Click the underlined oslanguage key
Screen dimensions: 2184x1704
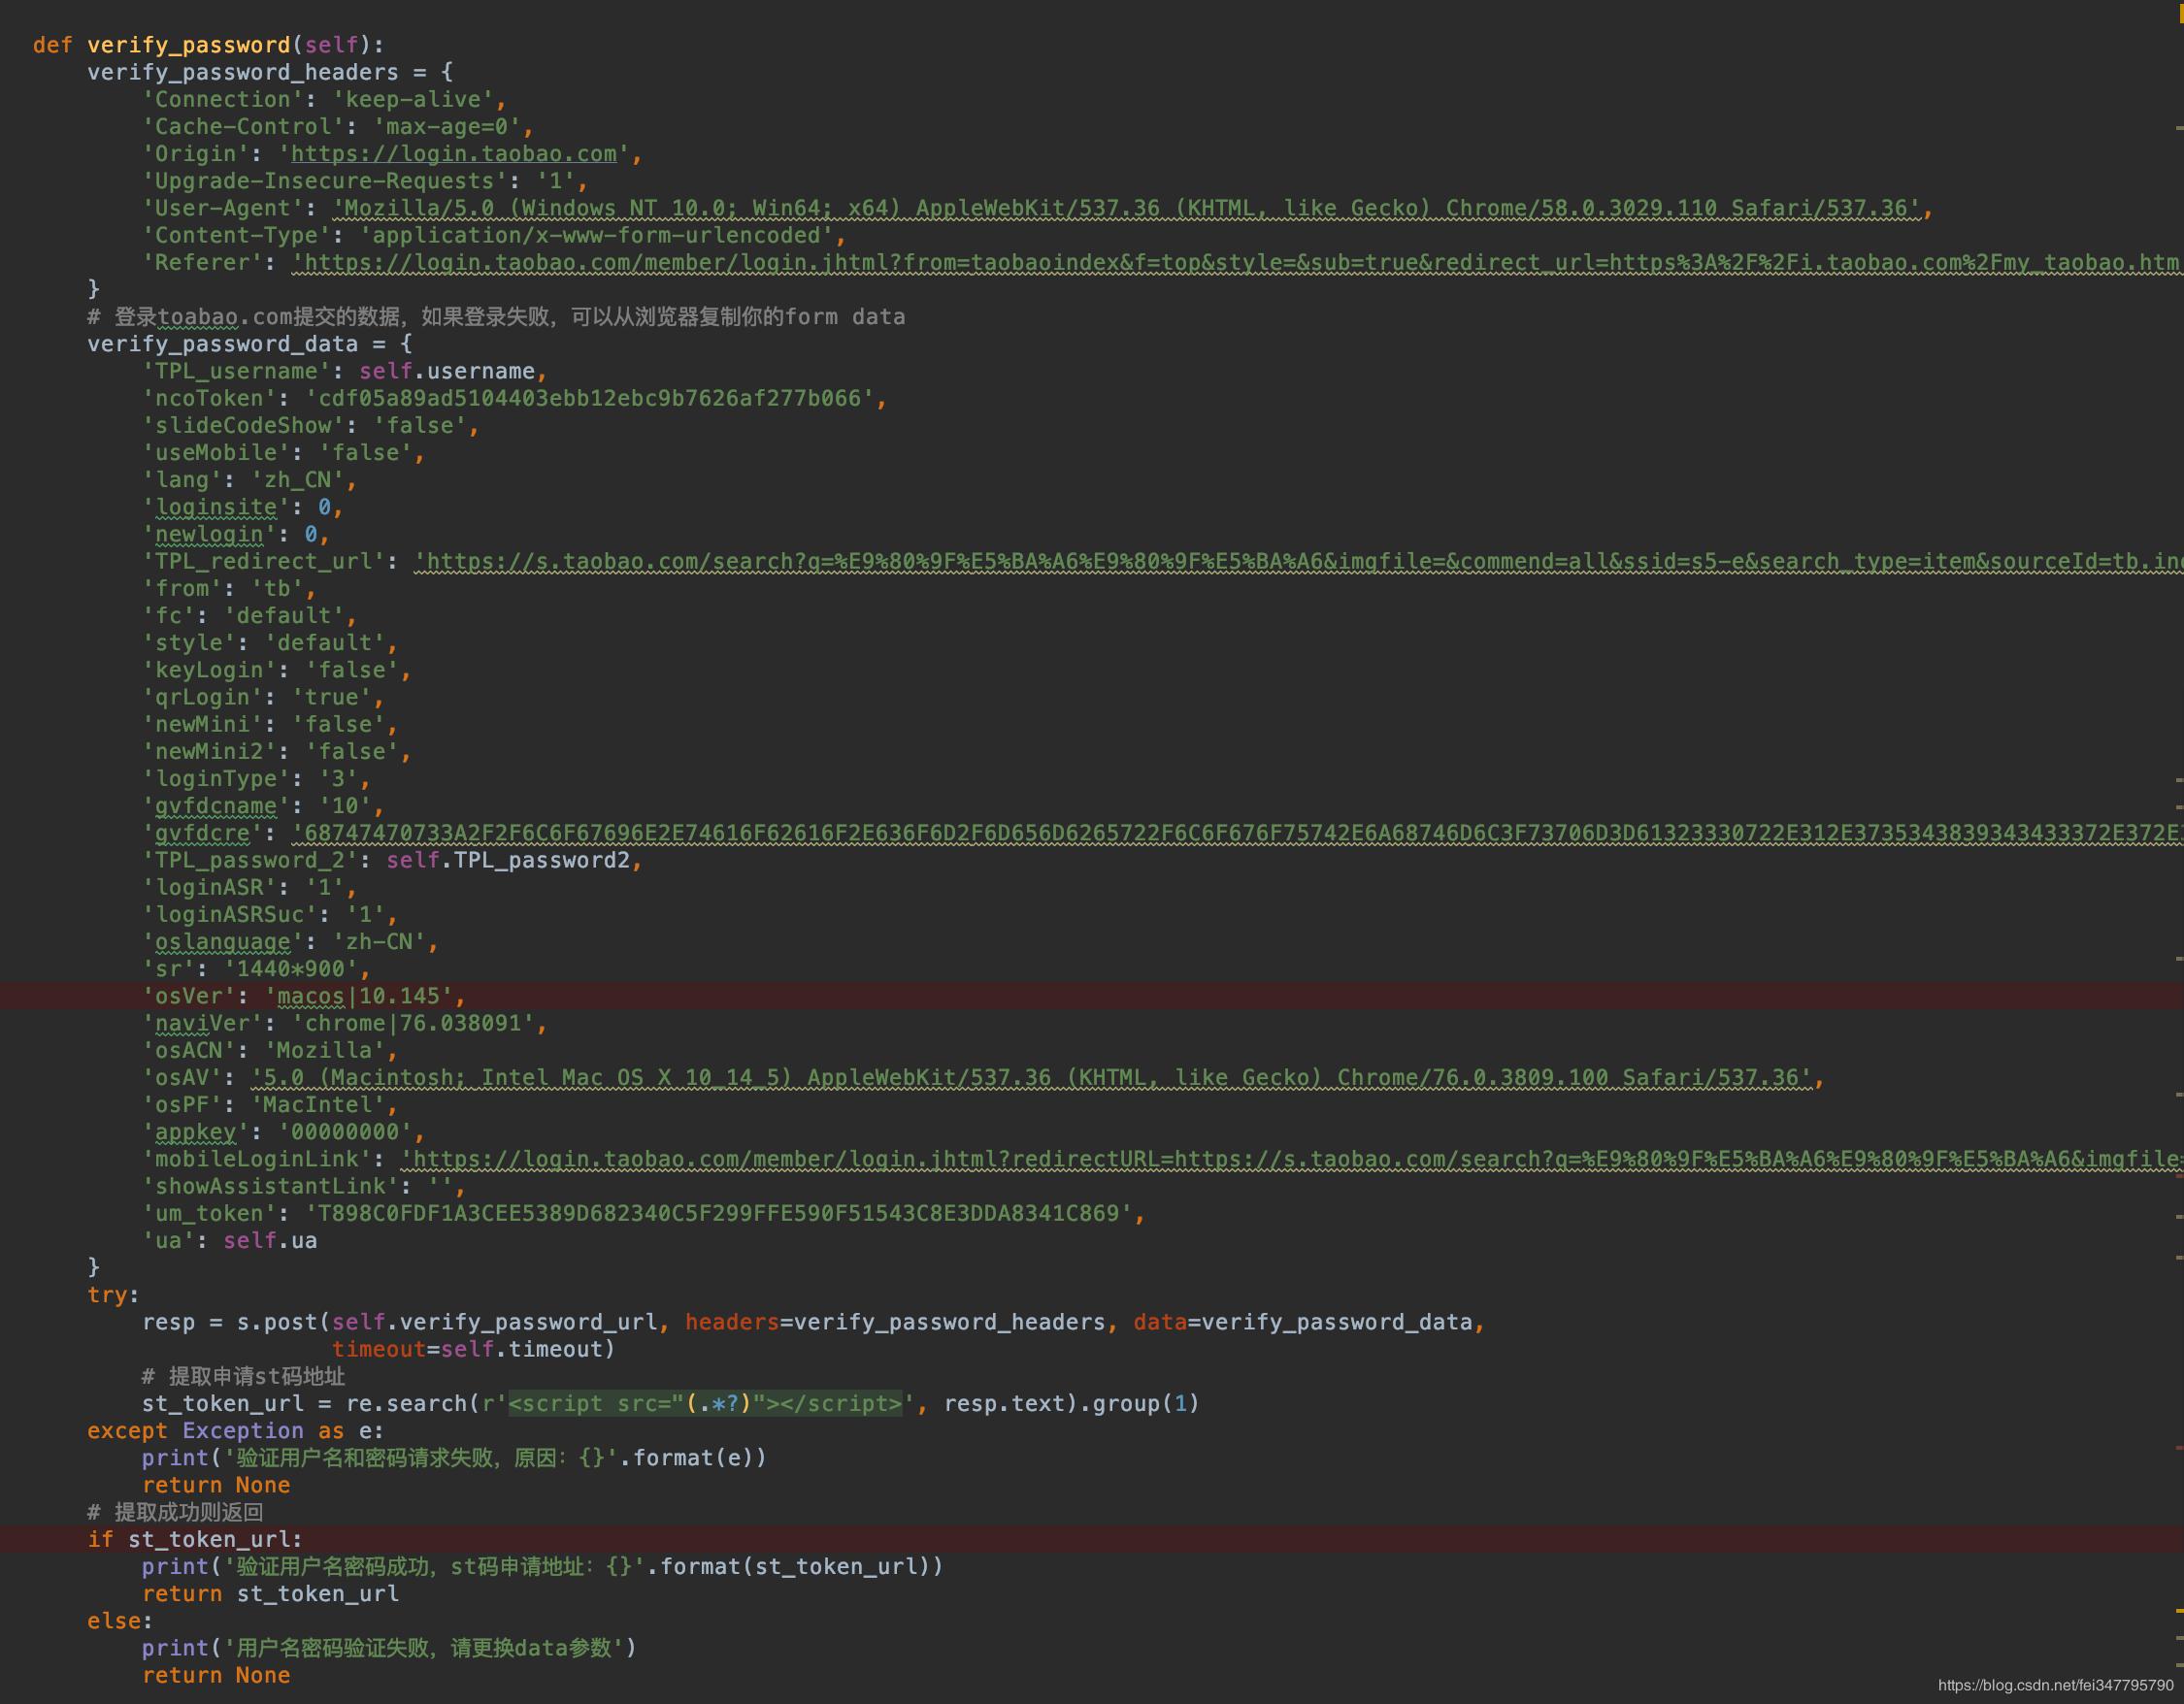coord(218,941)
